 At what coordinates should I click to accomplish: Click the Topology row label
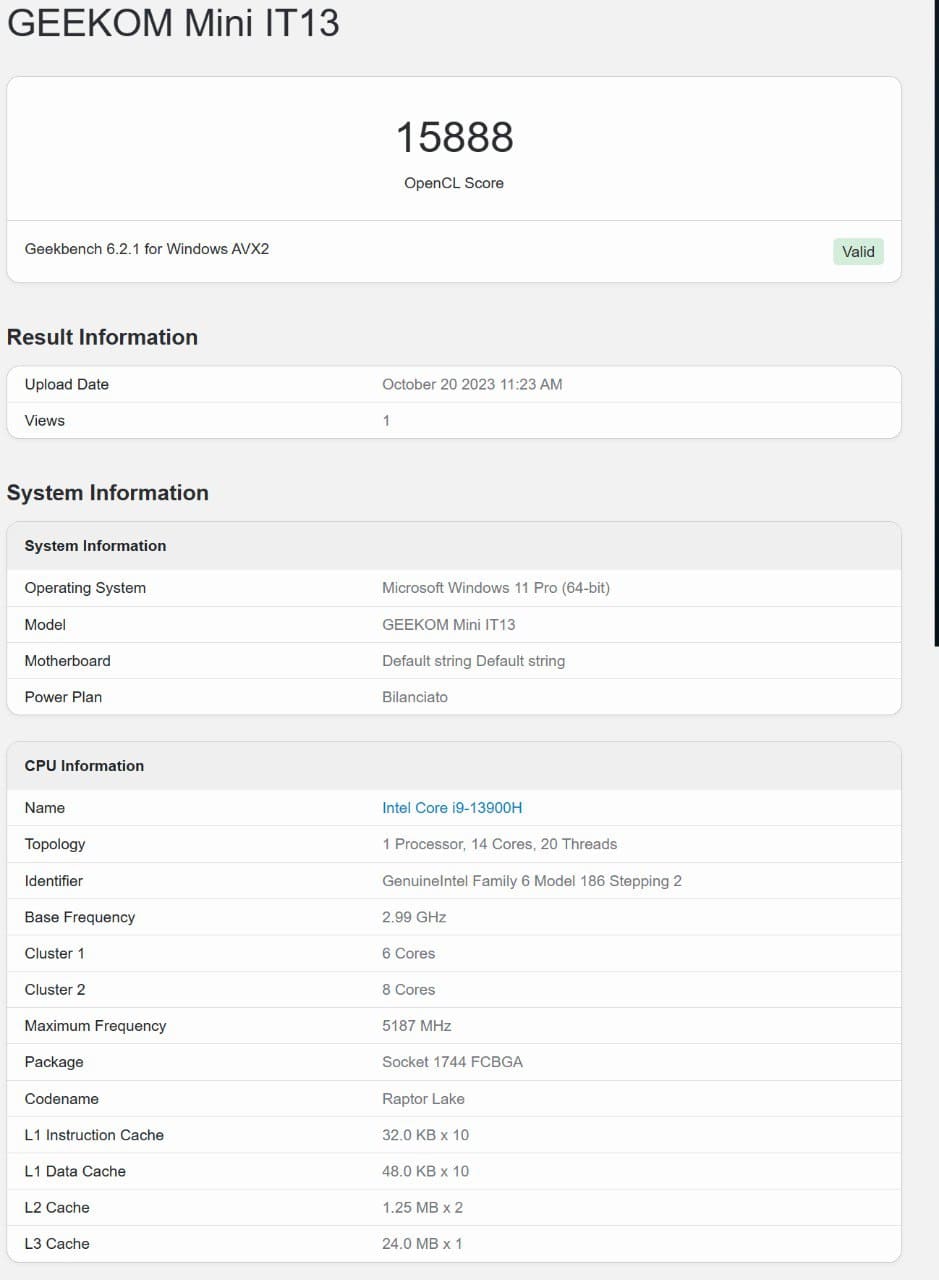(55, 844)
